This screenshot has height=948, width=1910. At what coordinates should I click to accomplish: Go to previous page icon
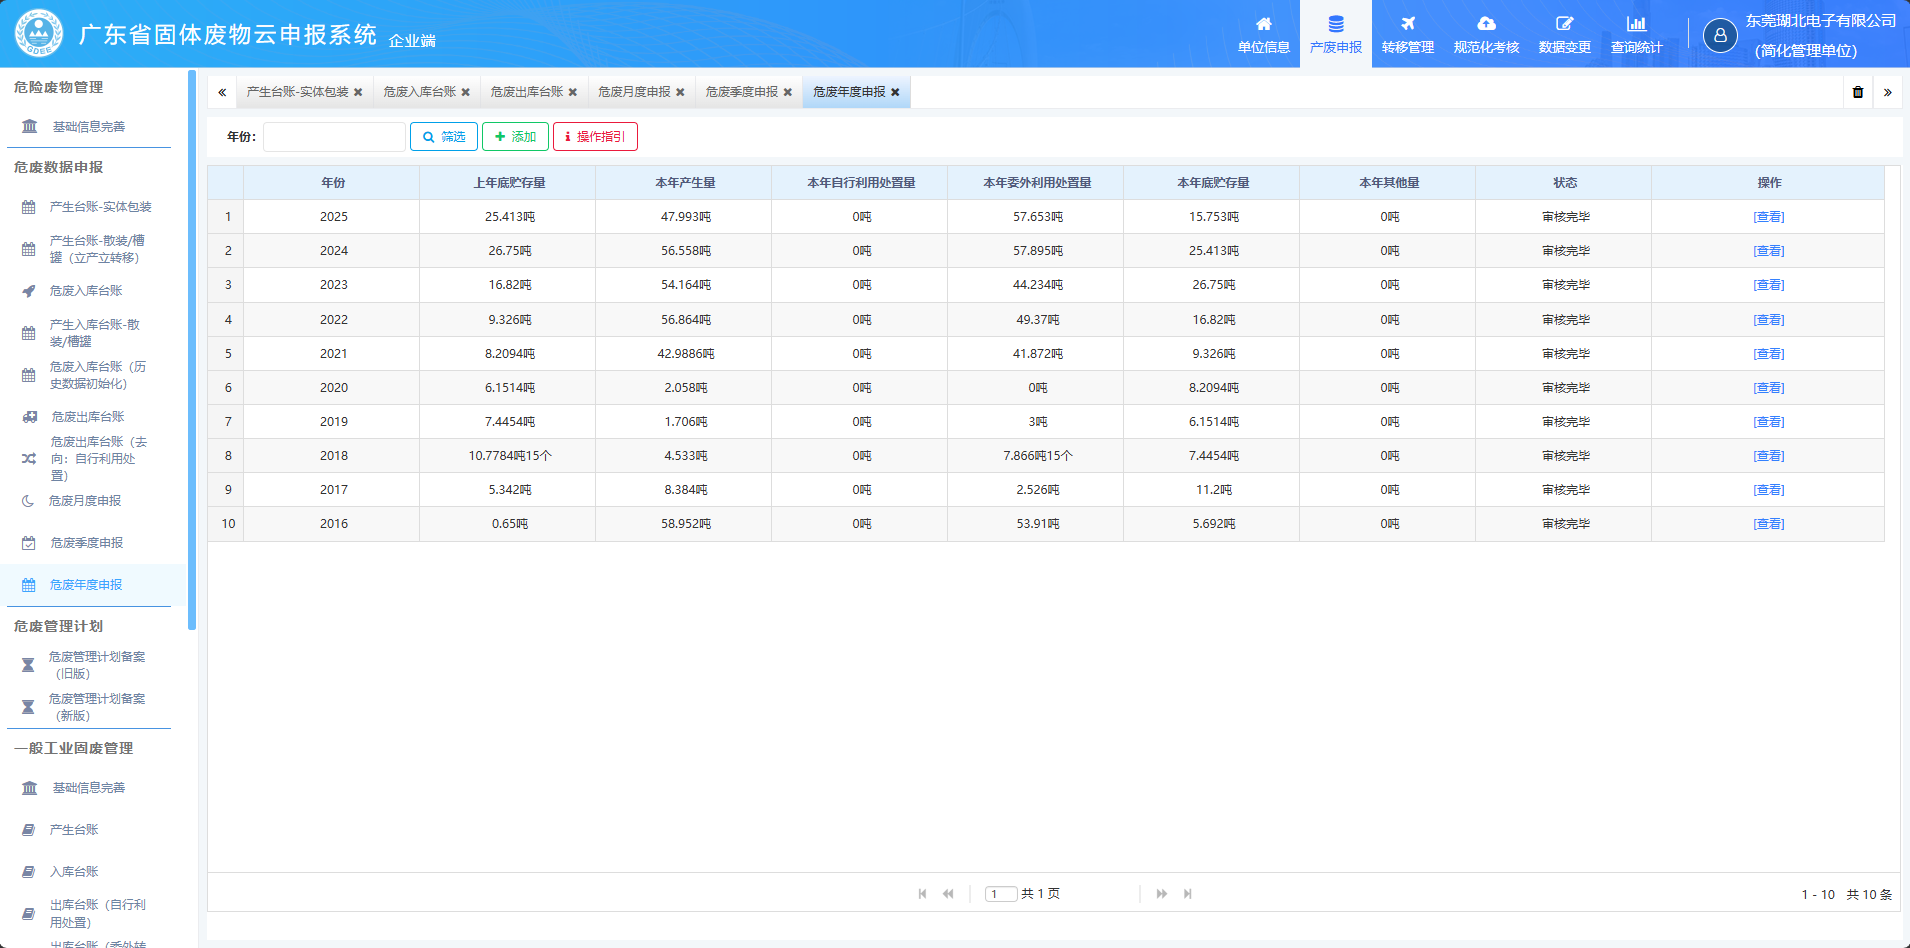[x=948, y=894]
